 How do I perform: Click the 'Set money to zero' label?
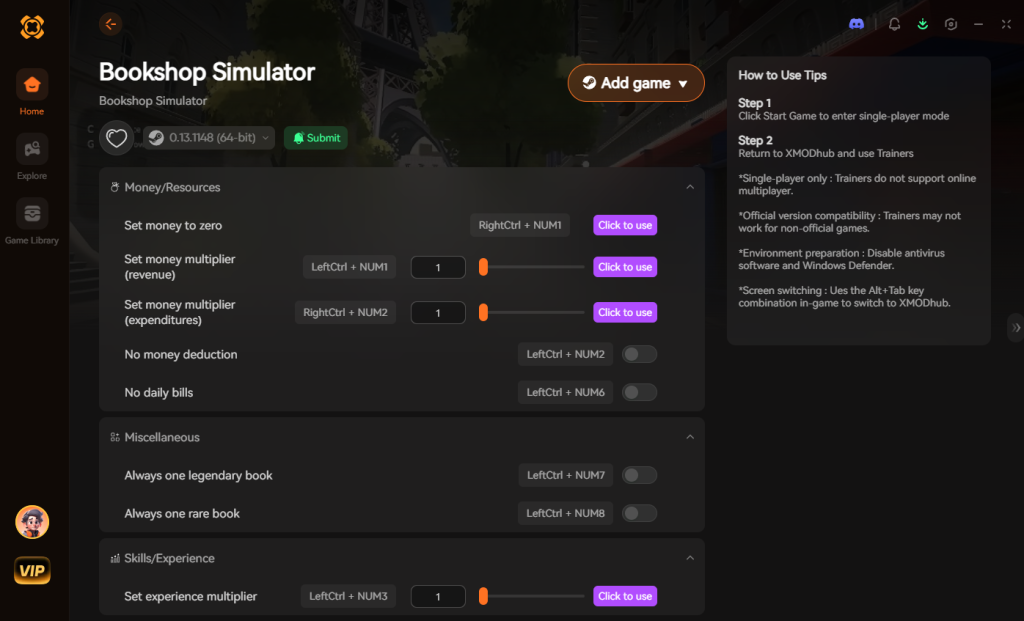[173, 225]
